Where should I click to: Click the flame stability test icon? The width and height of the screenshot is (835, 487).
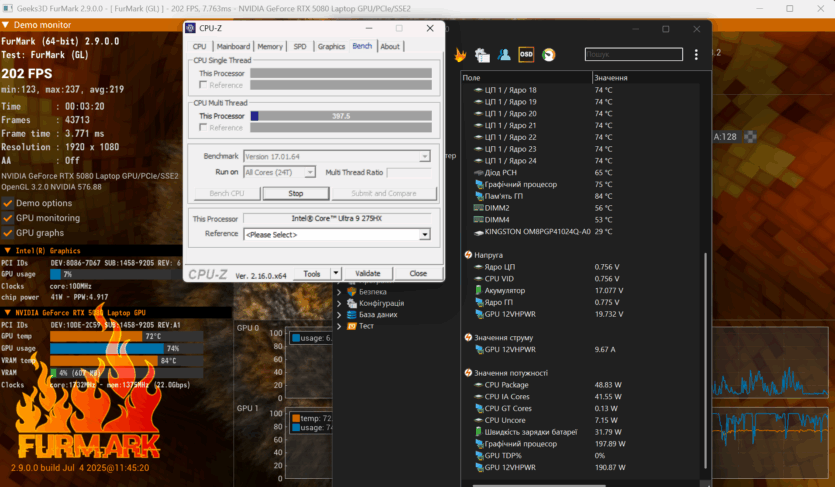460,55
